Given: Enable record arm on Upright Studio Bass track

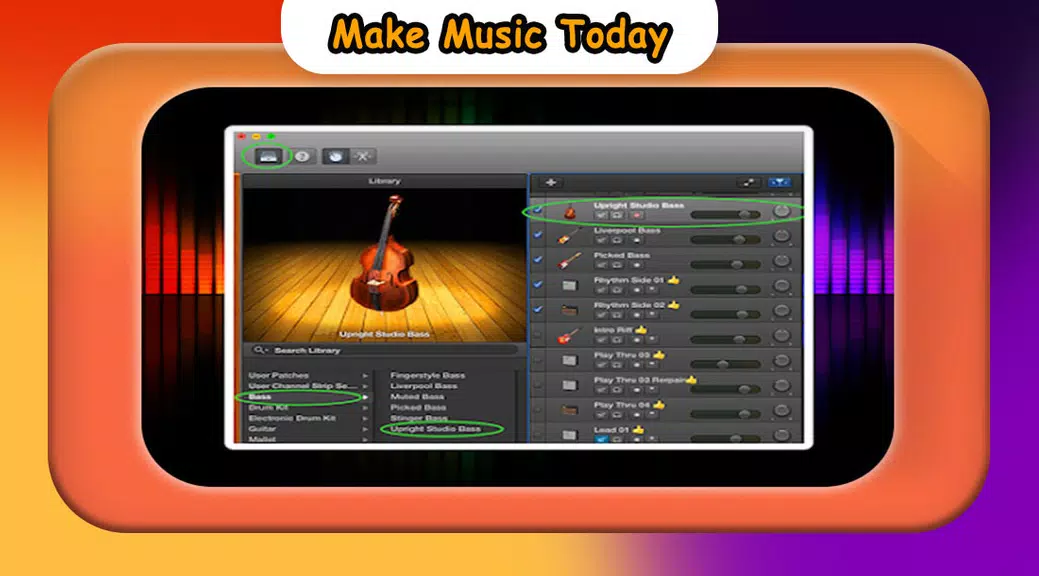Looking at the screenshot, I should click(x=637, y=215).
